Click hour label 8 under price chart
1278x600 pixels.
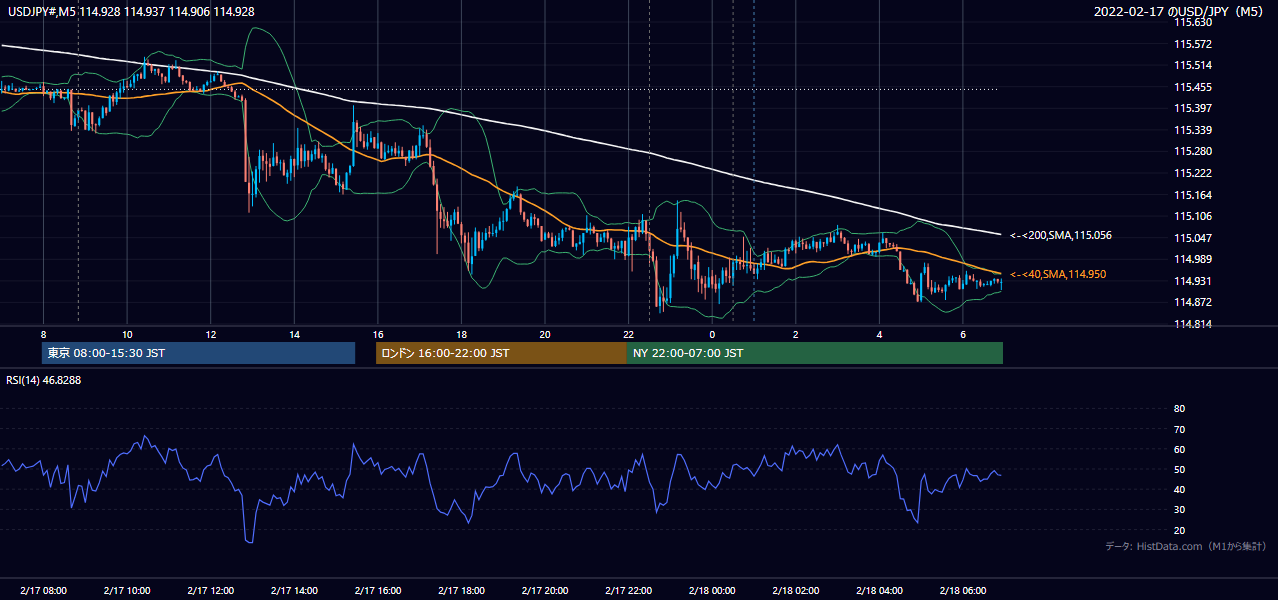(x=43, y=334)
